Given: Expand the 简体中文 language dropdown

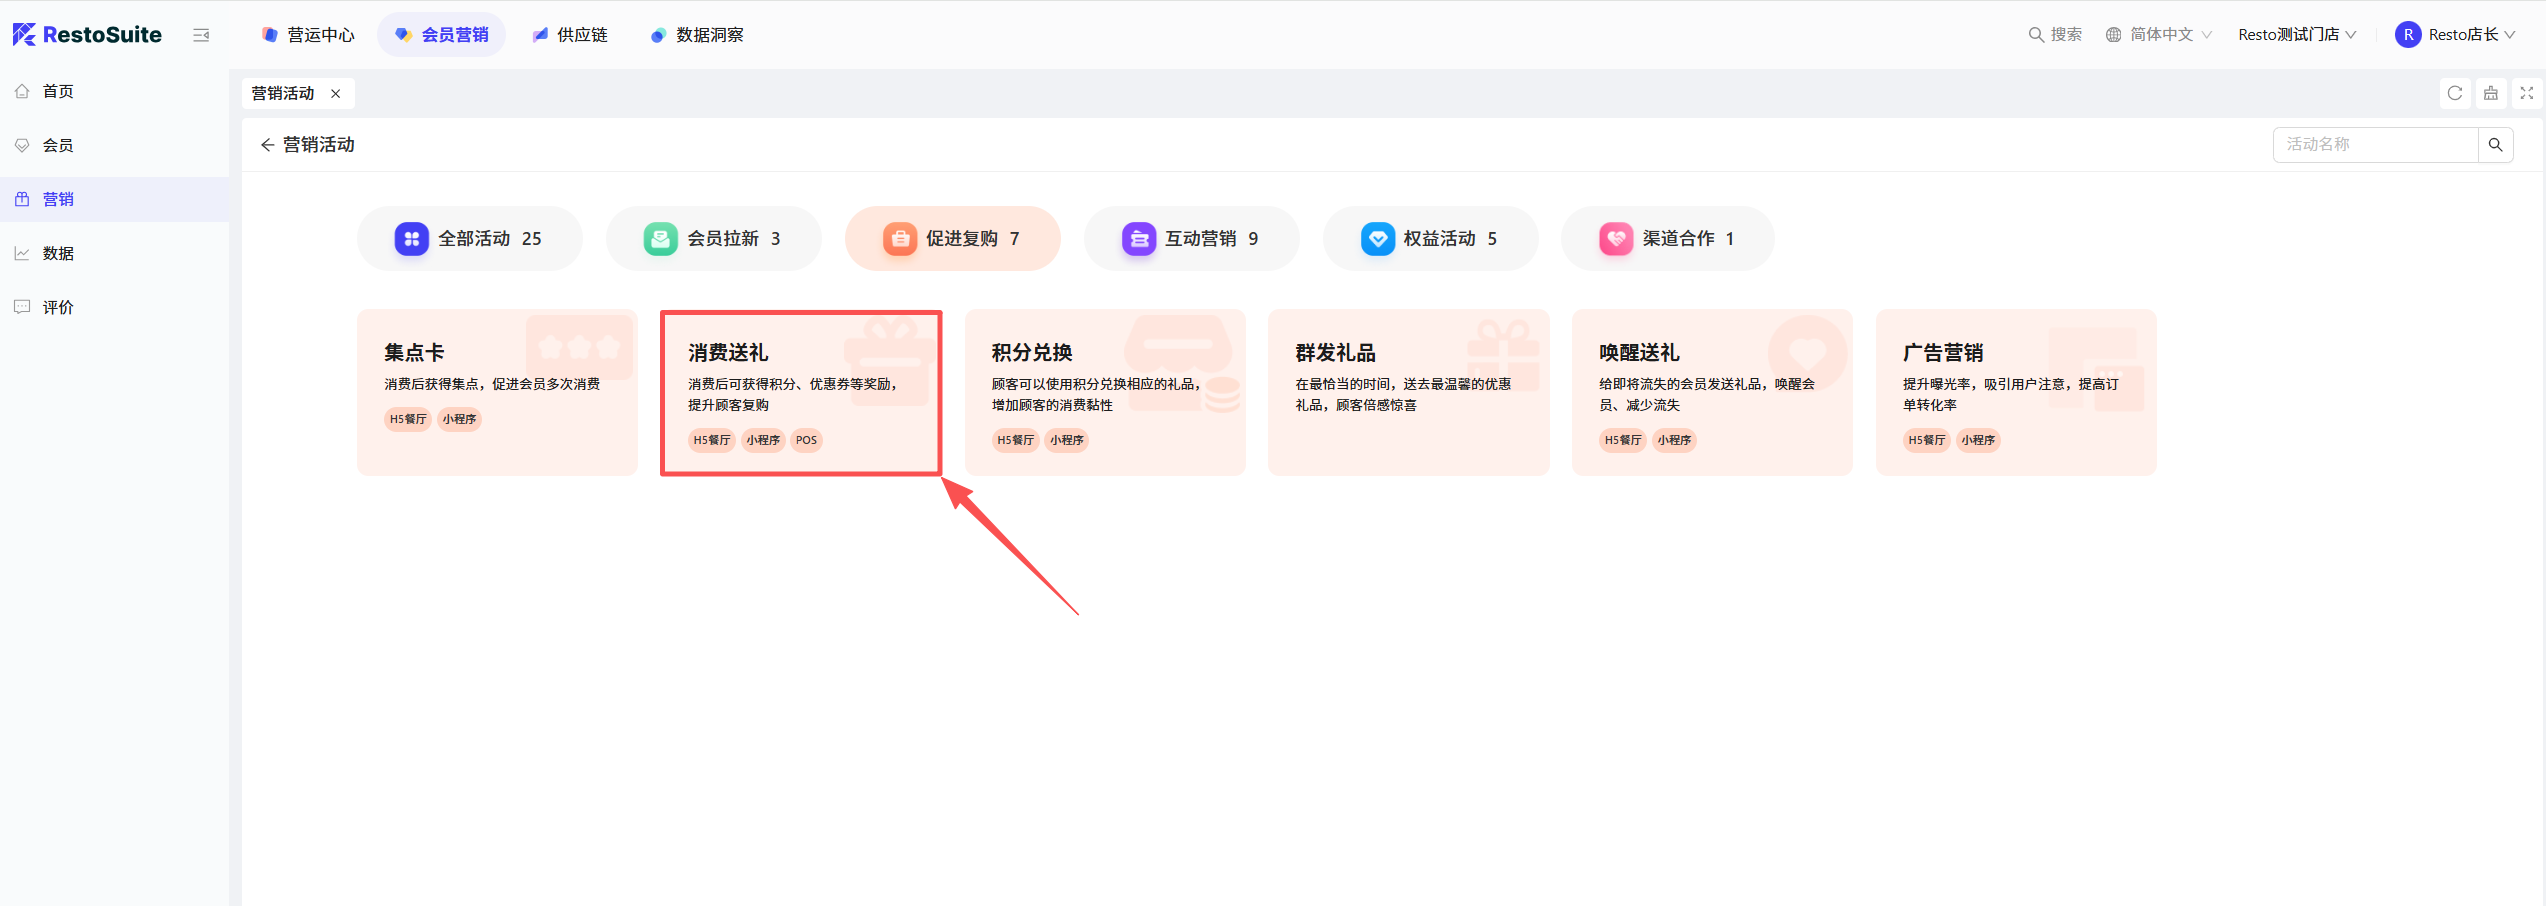Looking at the screenshot, I should click(2159, 35).
